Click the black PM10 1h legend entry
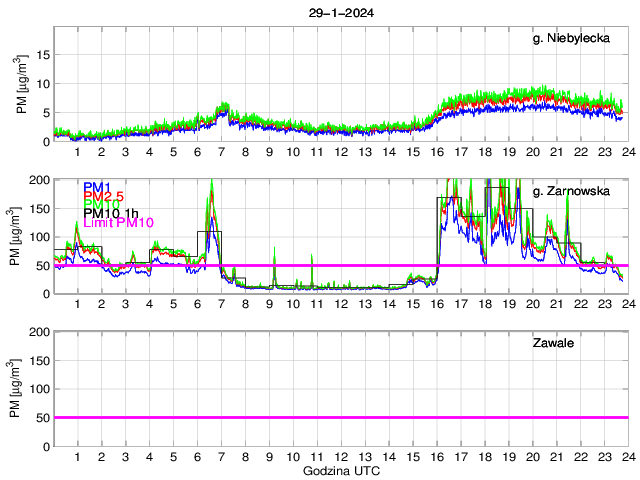The image size is (640, 480). (111, 213)
